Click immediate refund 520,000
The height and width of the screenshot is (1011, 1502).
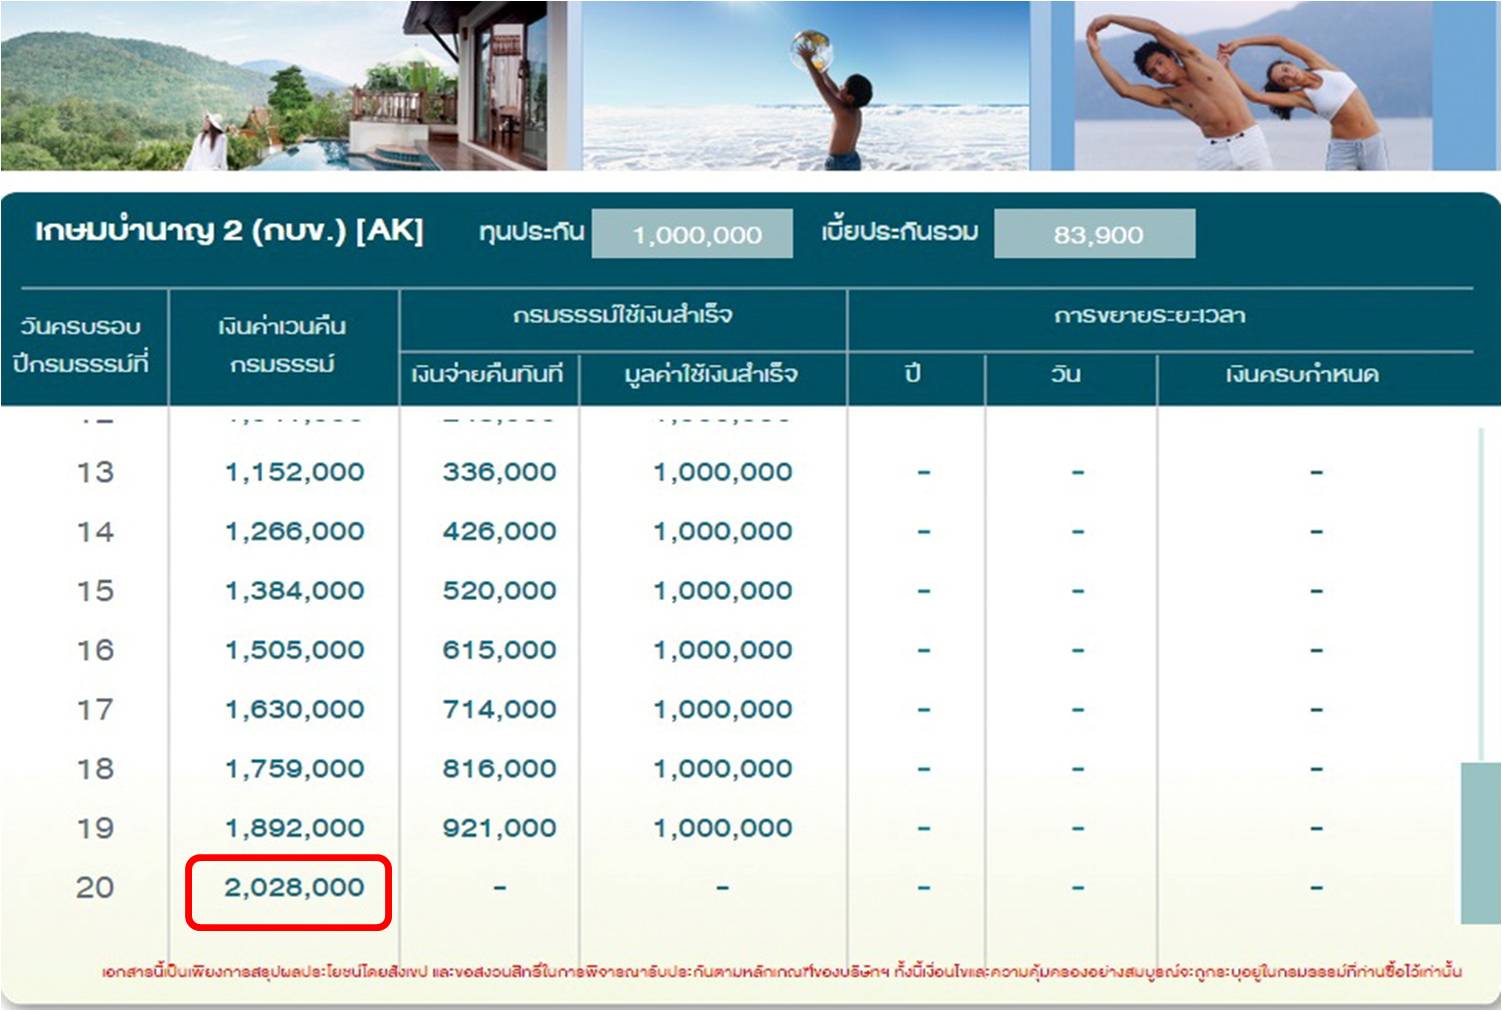click(x=500, y=591)
